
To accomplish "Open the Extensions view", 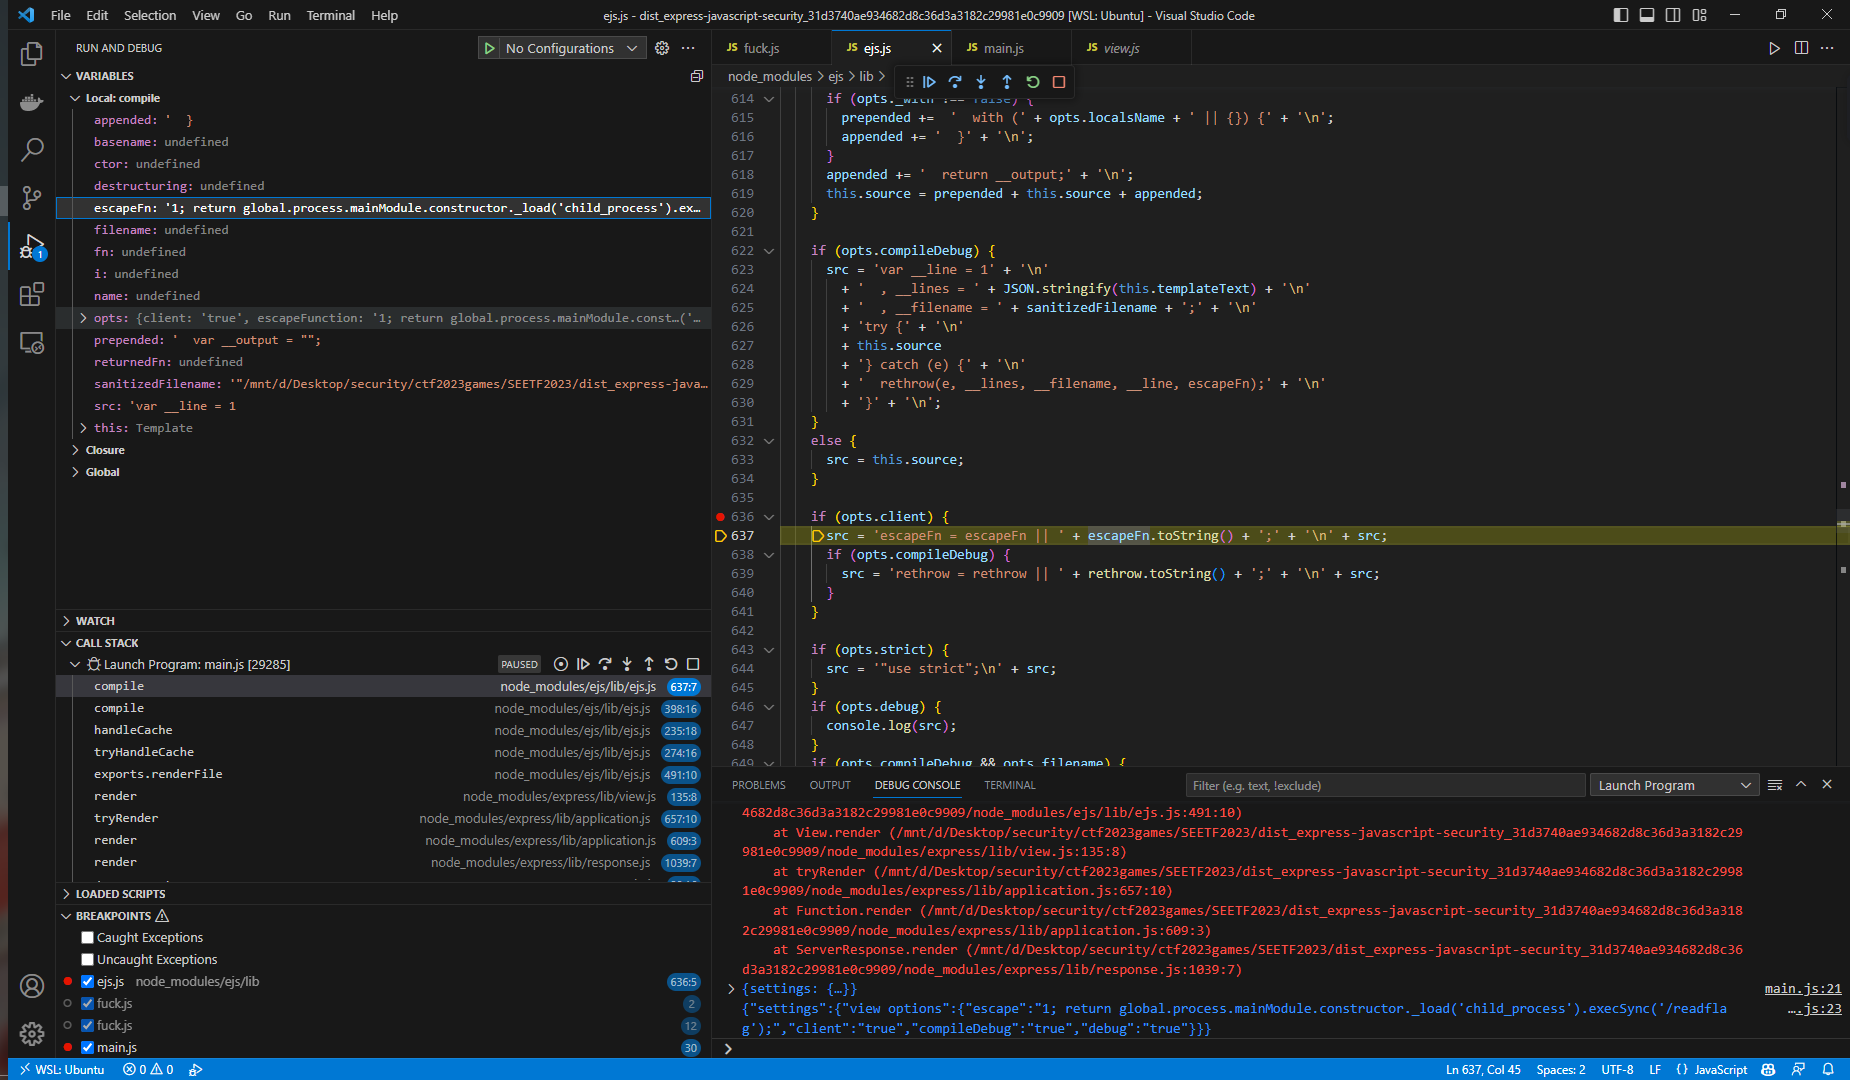I will [x=32, y=294].
